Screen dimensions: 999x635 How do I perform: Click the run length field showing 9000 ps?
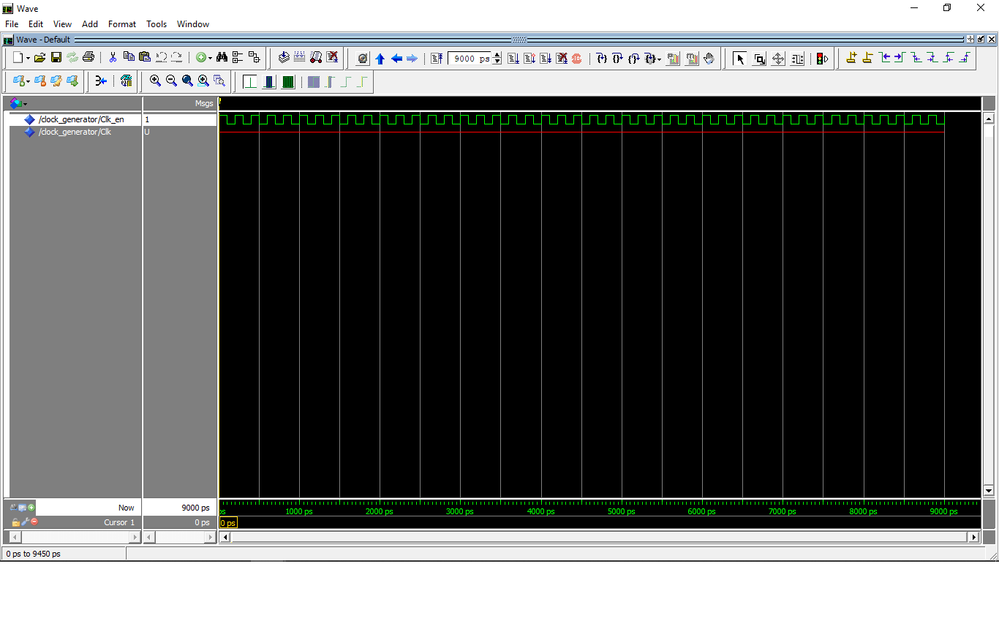[x=470, y=58]
